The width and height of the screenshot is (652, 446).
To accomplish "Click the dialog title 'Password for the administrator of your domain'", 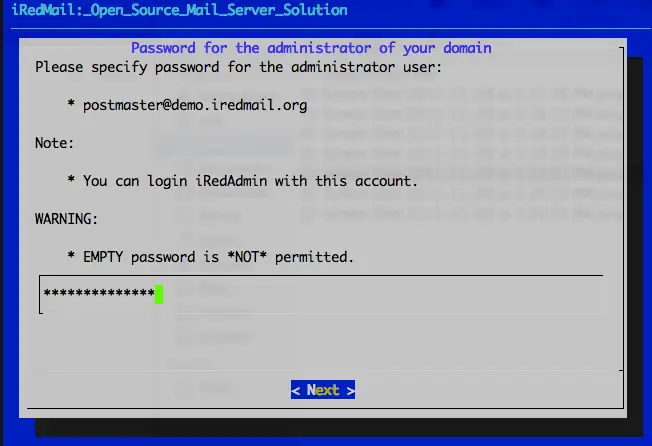I will point(311,48).
